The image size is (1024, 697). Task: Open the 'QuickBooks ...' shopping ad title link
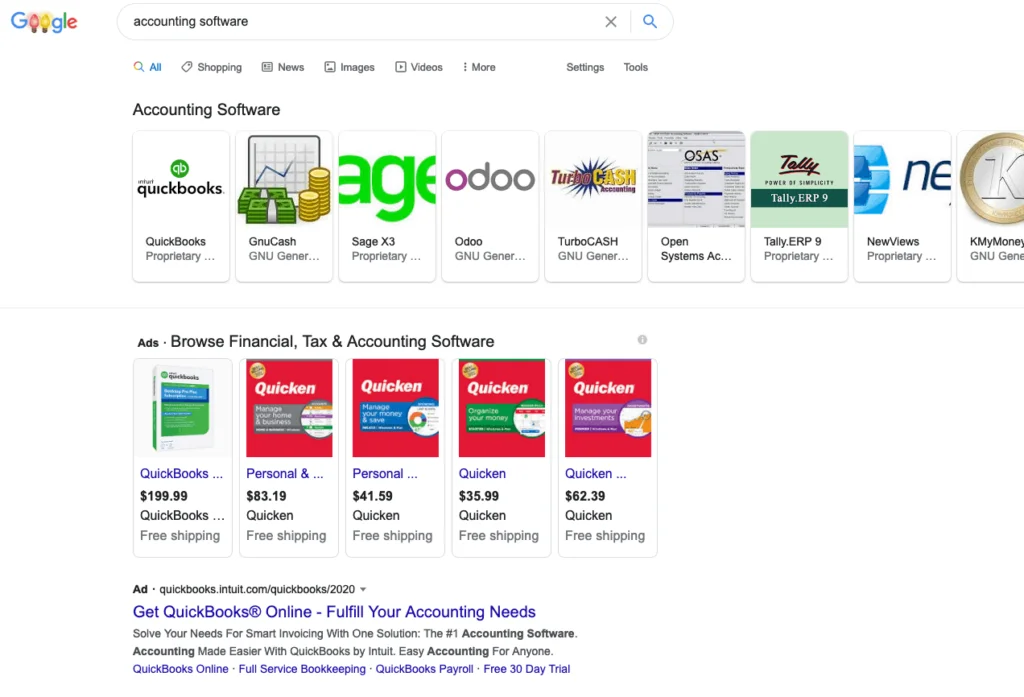point(182,474)
